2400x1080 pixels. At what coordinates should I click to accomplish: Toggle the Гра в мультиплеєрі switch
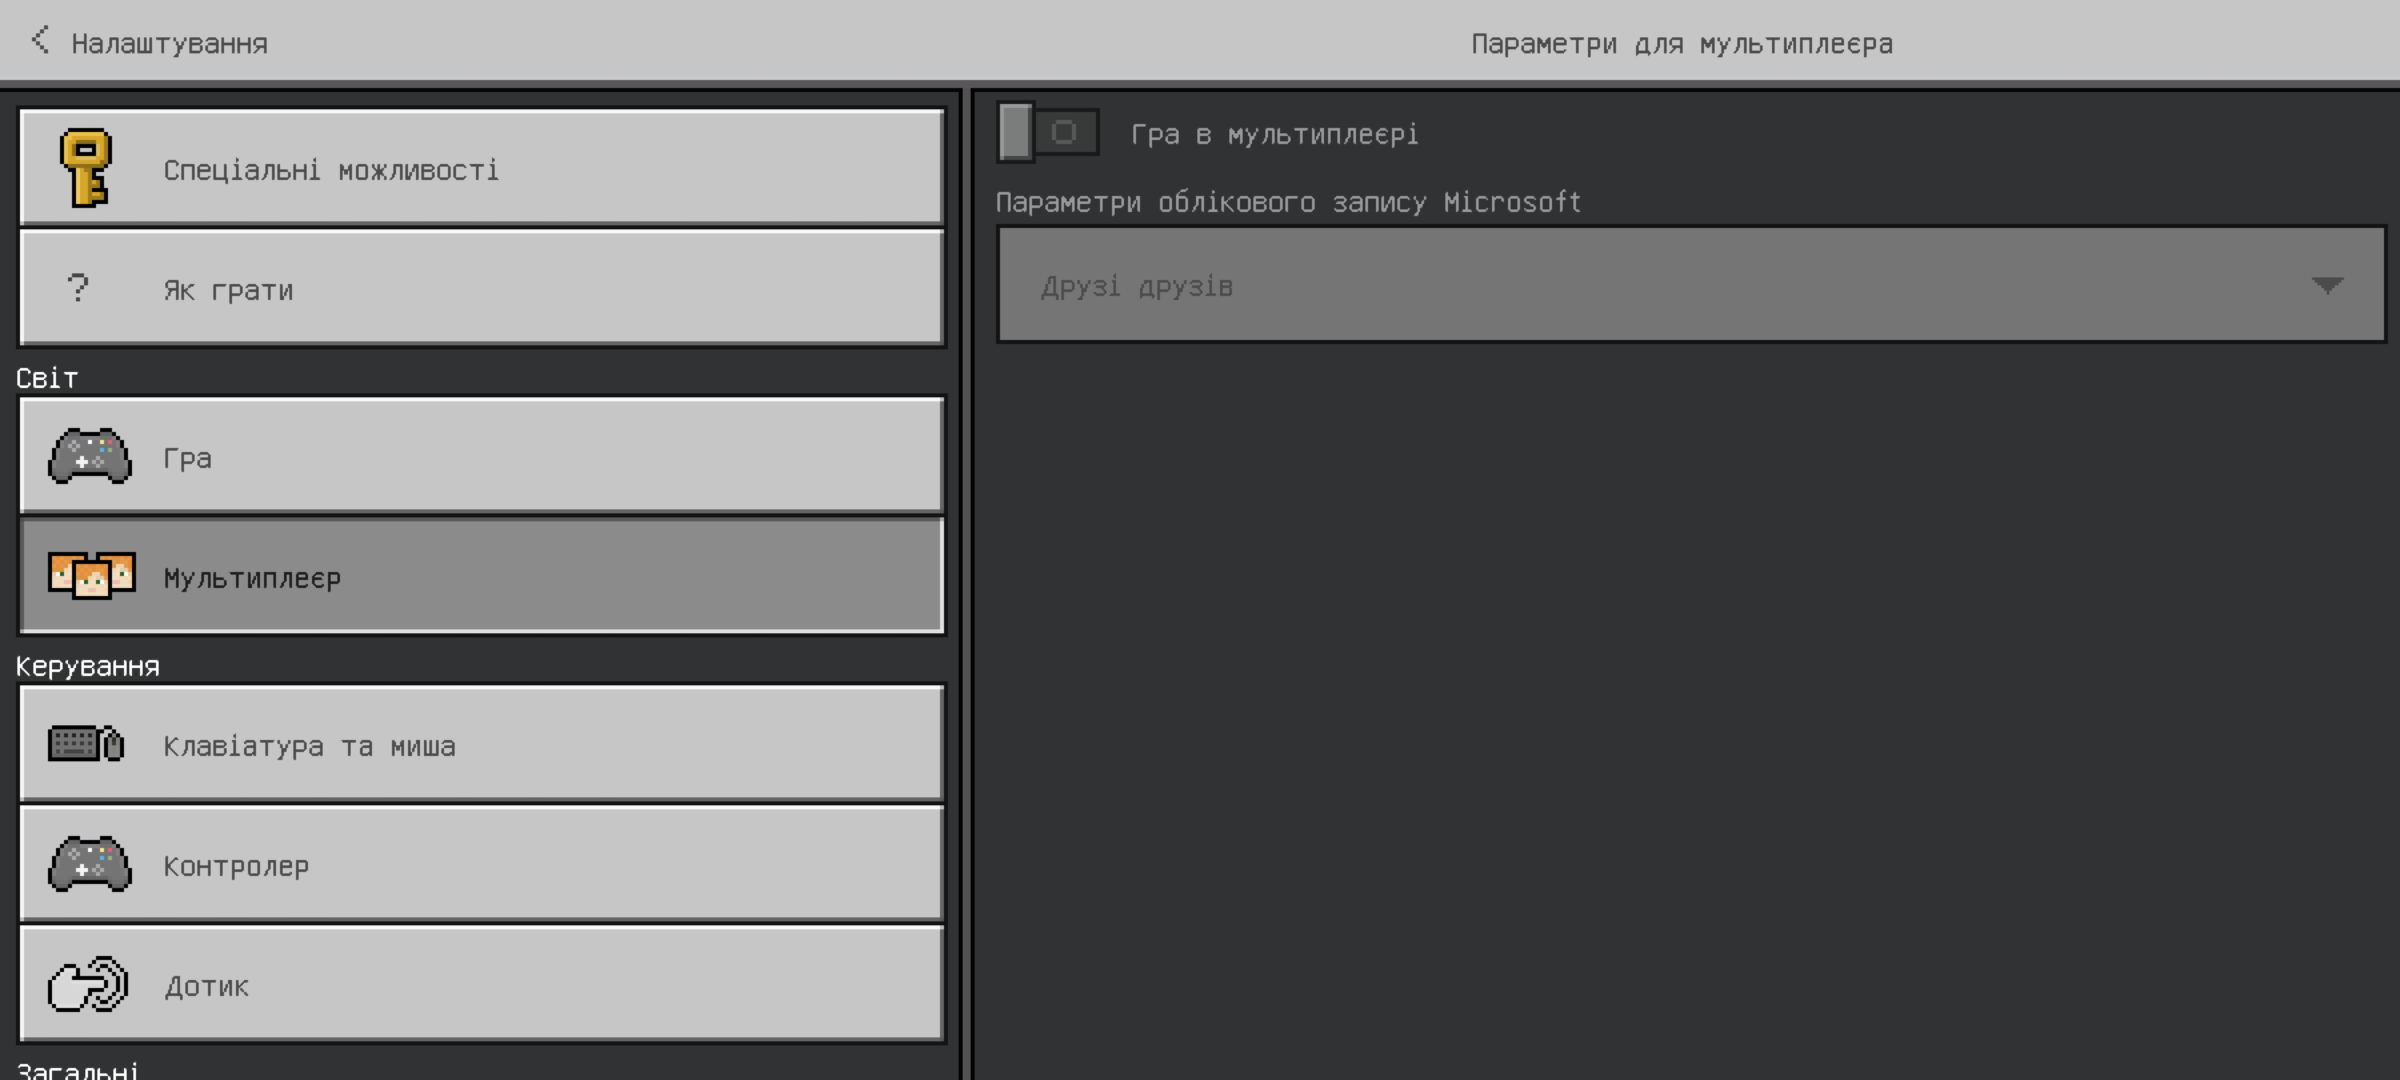tap(1048, 133)
